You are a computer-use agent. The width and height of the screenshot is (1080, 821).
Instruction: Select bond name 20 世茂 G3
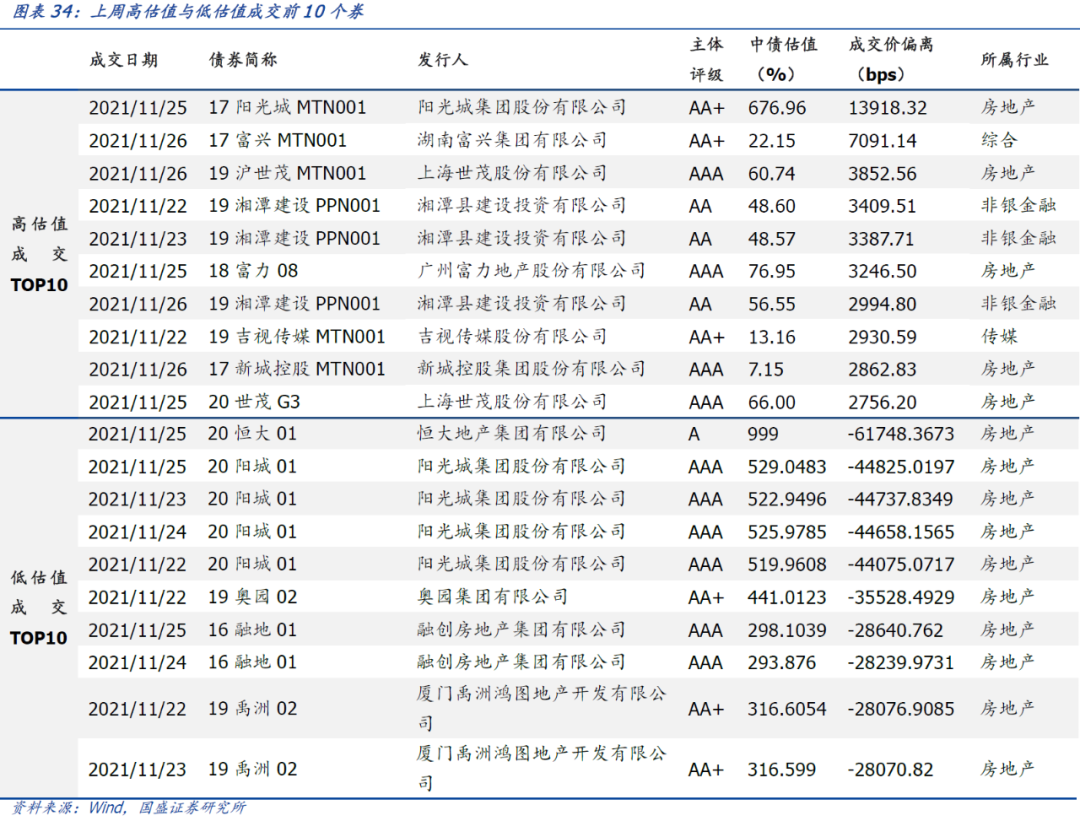(x=254, y=402)
